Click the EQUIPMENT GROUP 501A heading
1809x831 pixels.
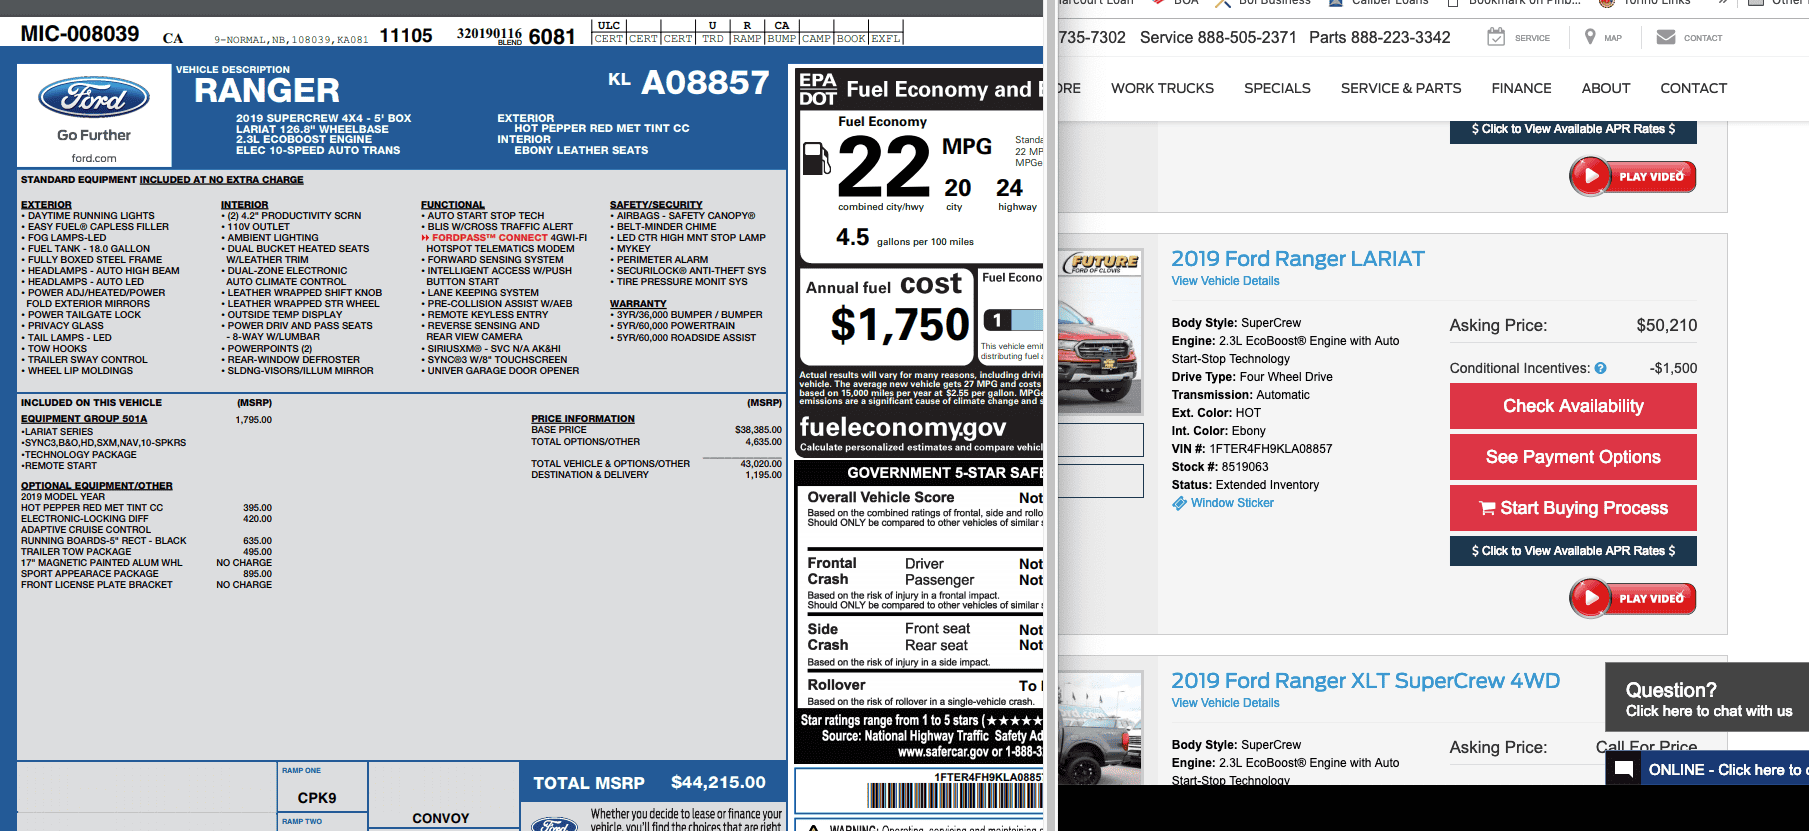pos(84,419)
